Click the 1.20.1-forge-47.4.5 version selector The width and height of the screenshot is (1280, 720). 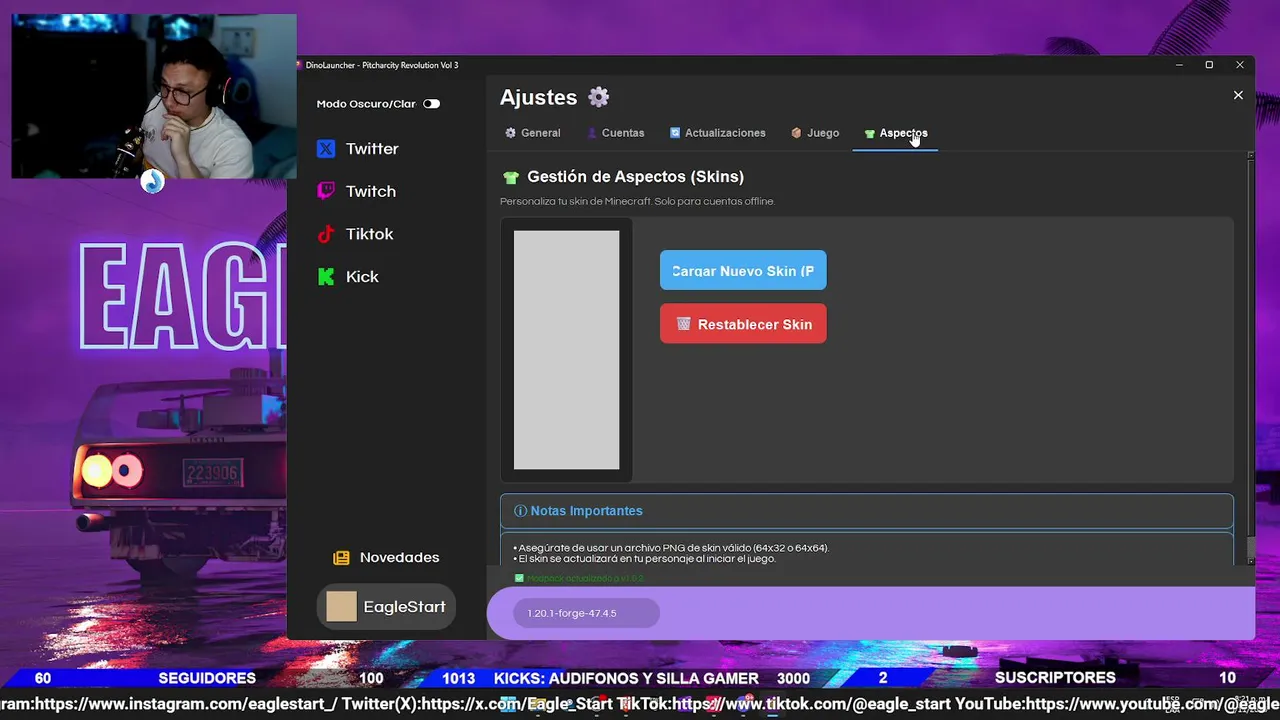(x=586, y=613)
